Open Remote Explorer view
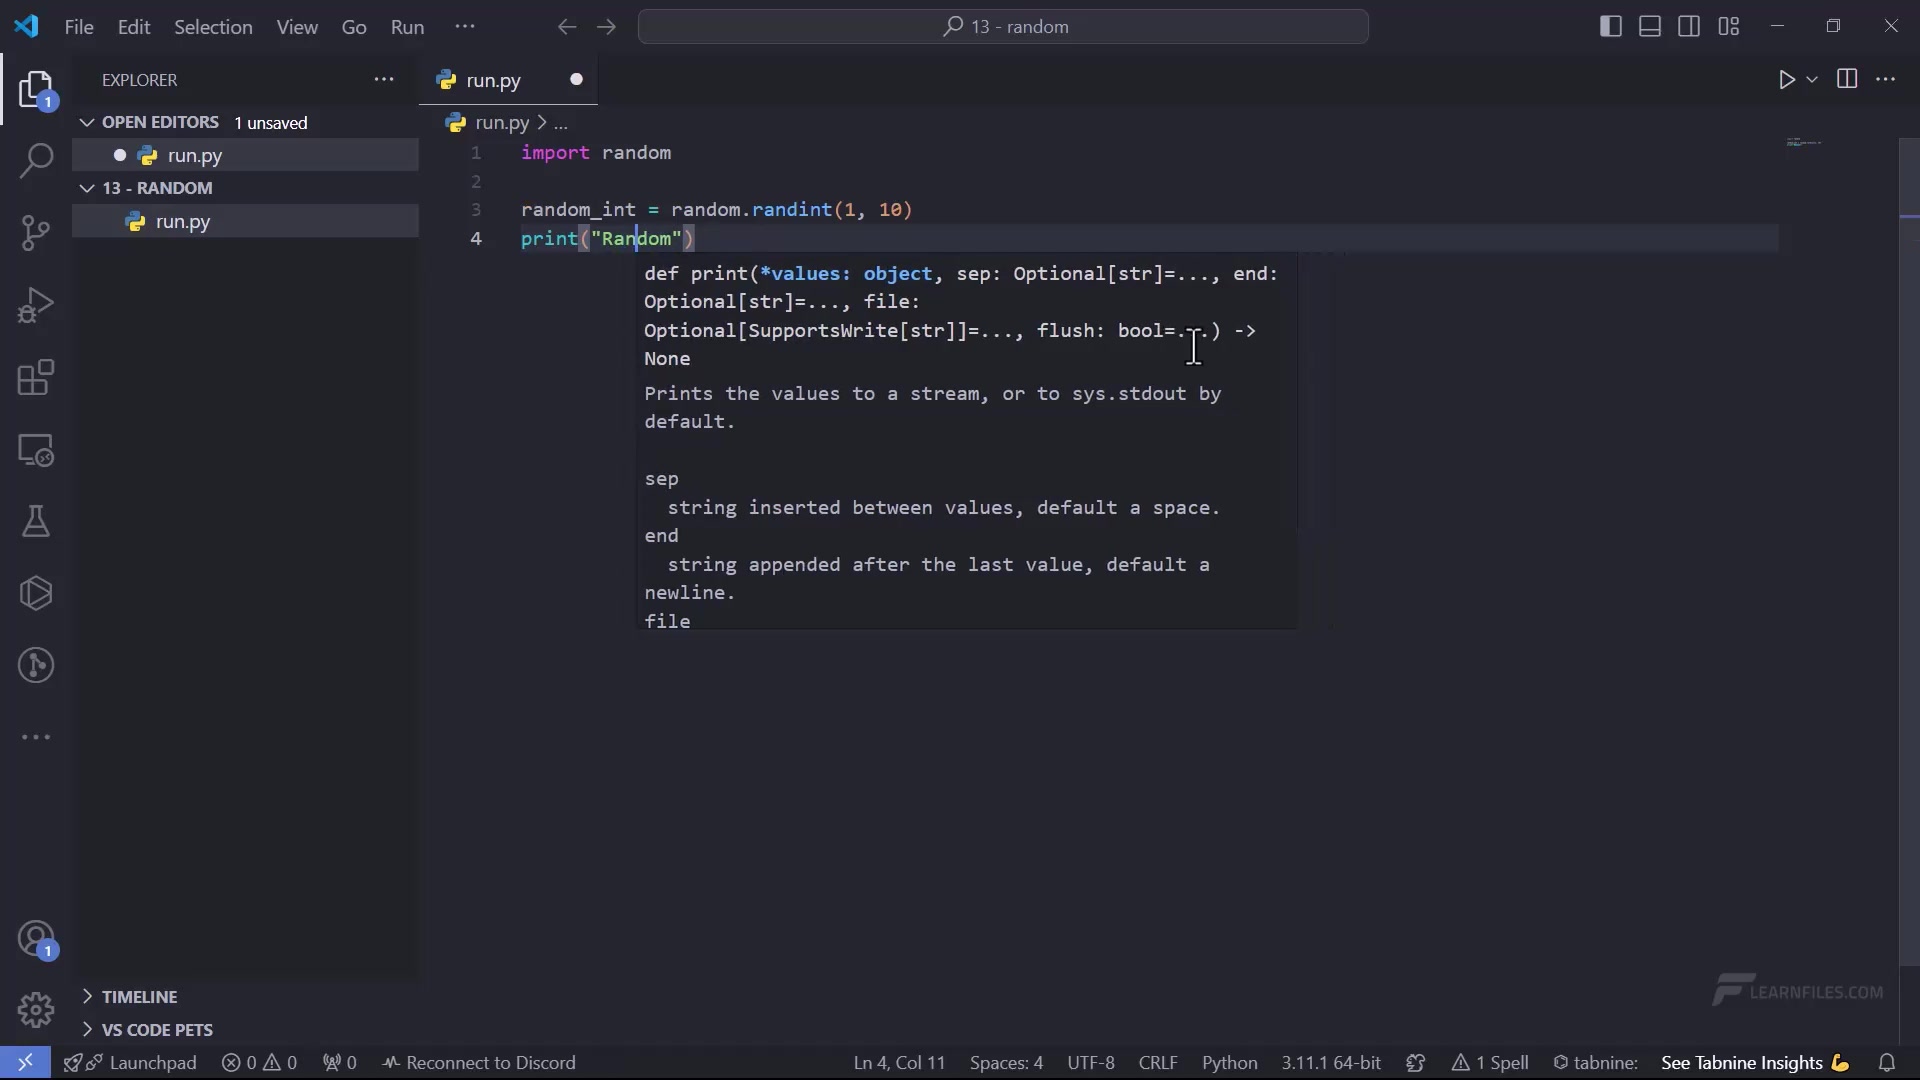 click(x=36, y=451)
